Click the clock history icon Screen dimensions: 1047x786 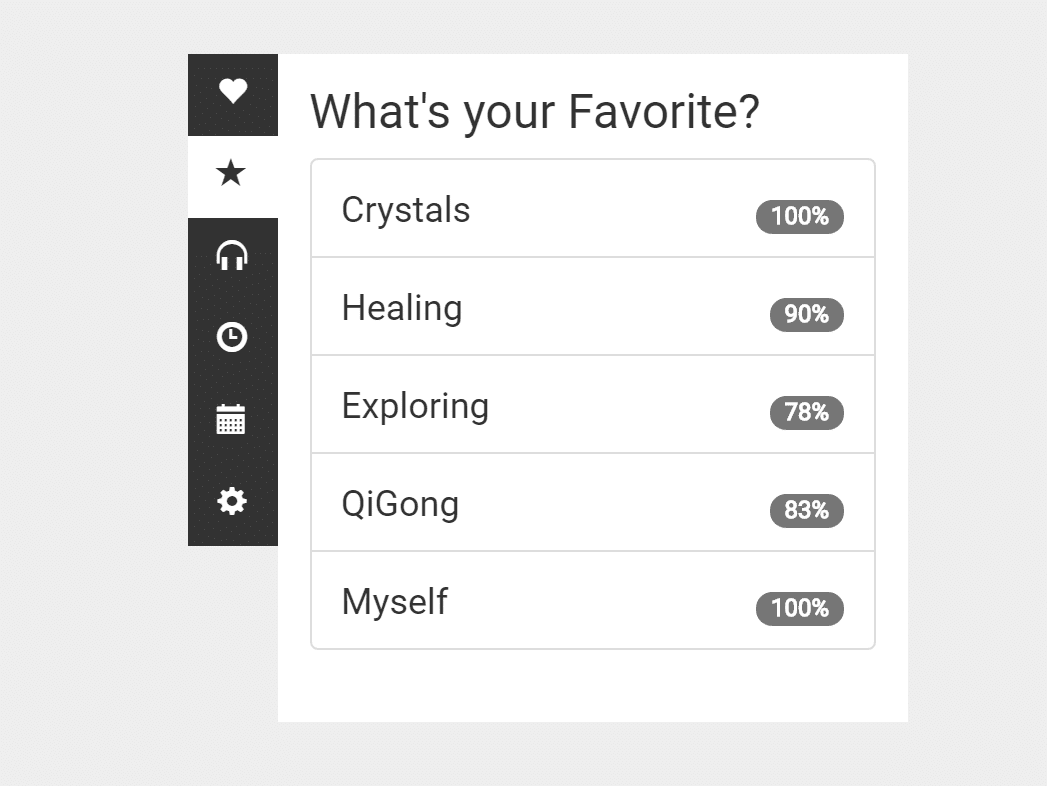click(x=232, y=337)
